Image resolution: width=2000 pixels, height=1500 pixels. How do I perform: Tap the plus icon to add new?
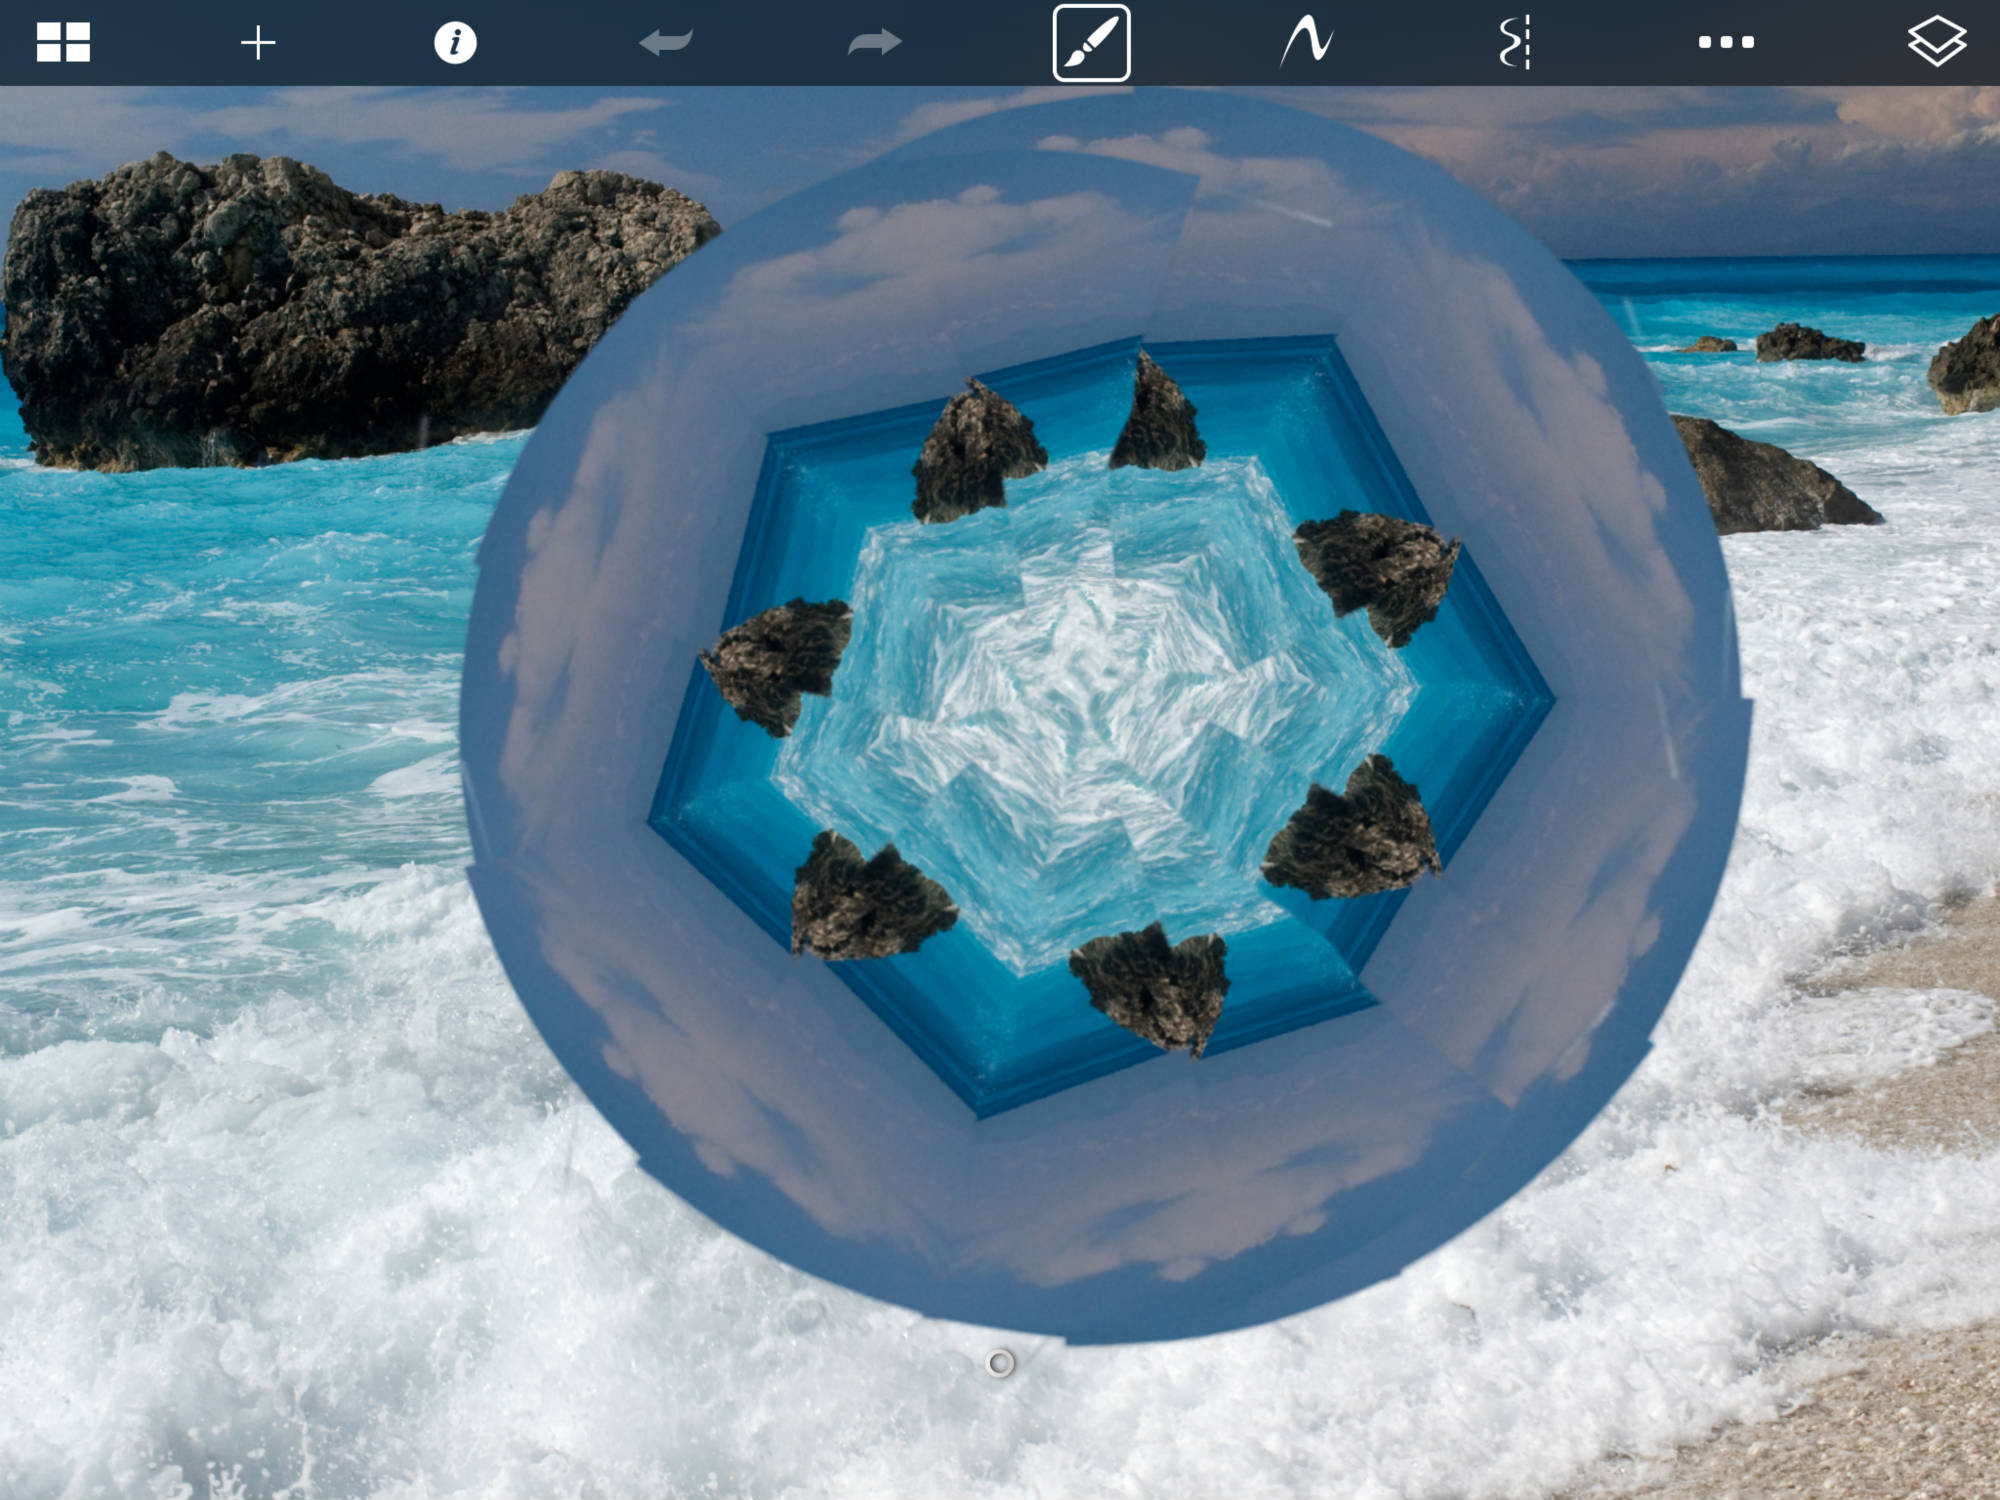click(258, 43)
